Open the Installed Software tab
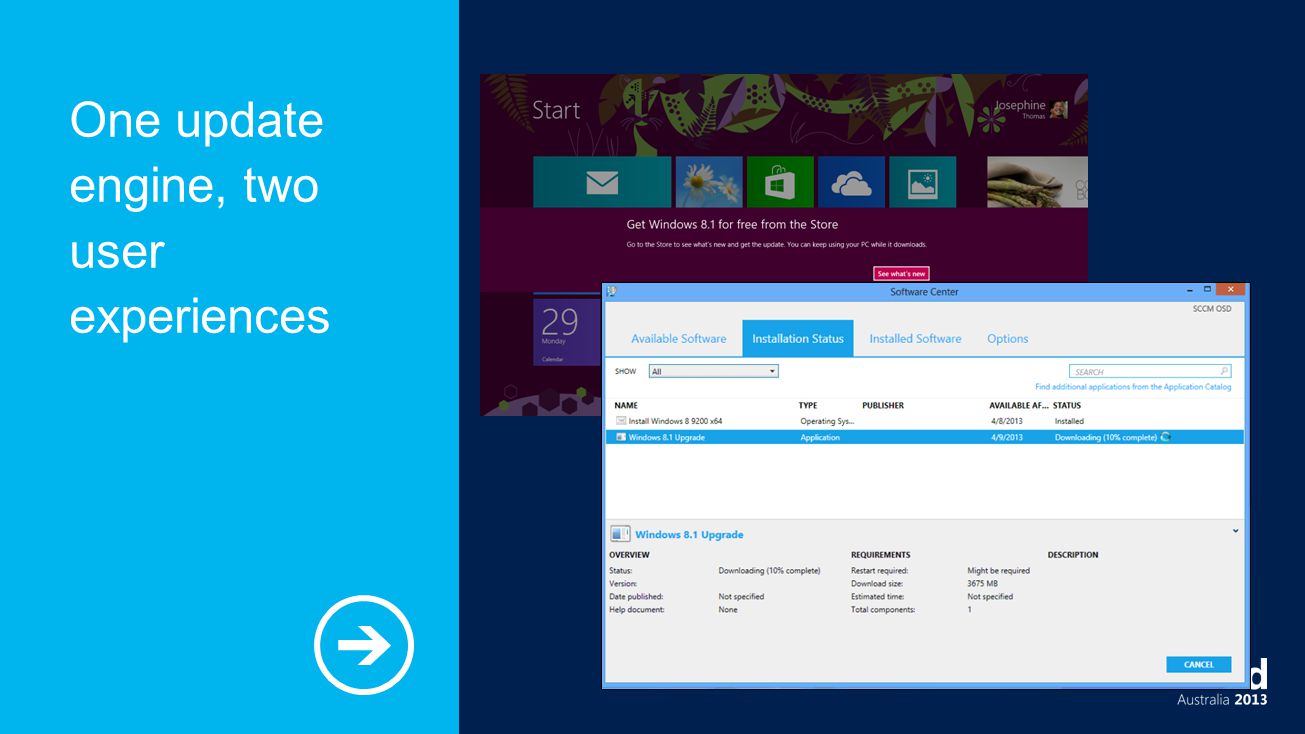Viewport: 1305px width, 734px height. pyautogui.click(x=915, y=339)
